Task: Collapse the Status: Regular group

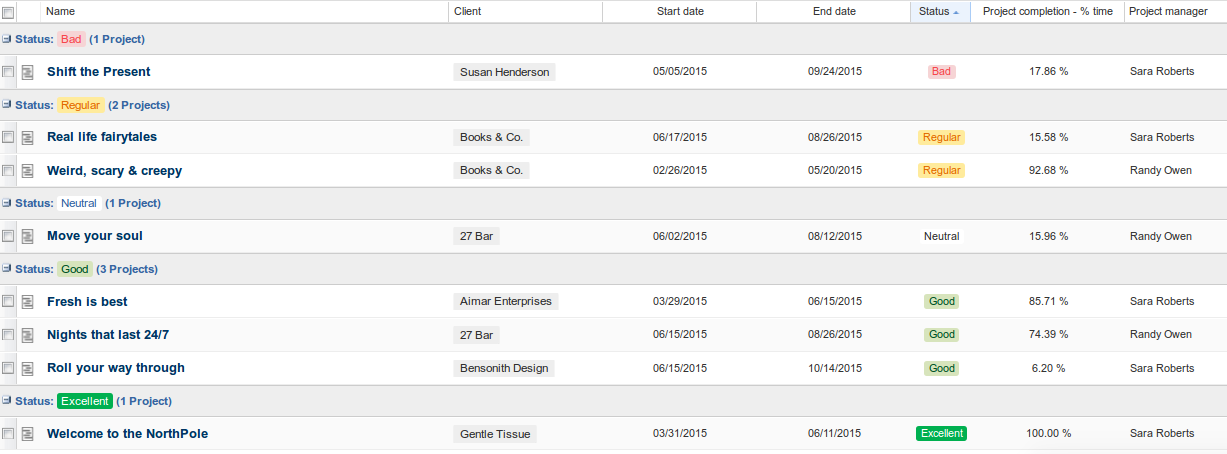Action: point(7,105)
